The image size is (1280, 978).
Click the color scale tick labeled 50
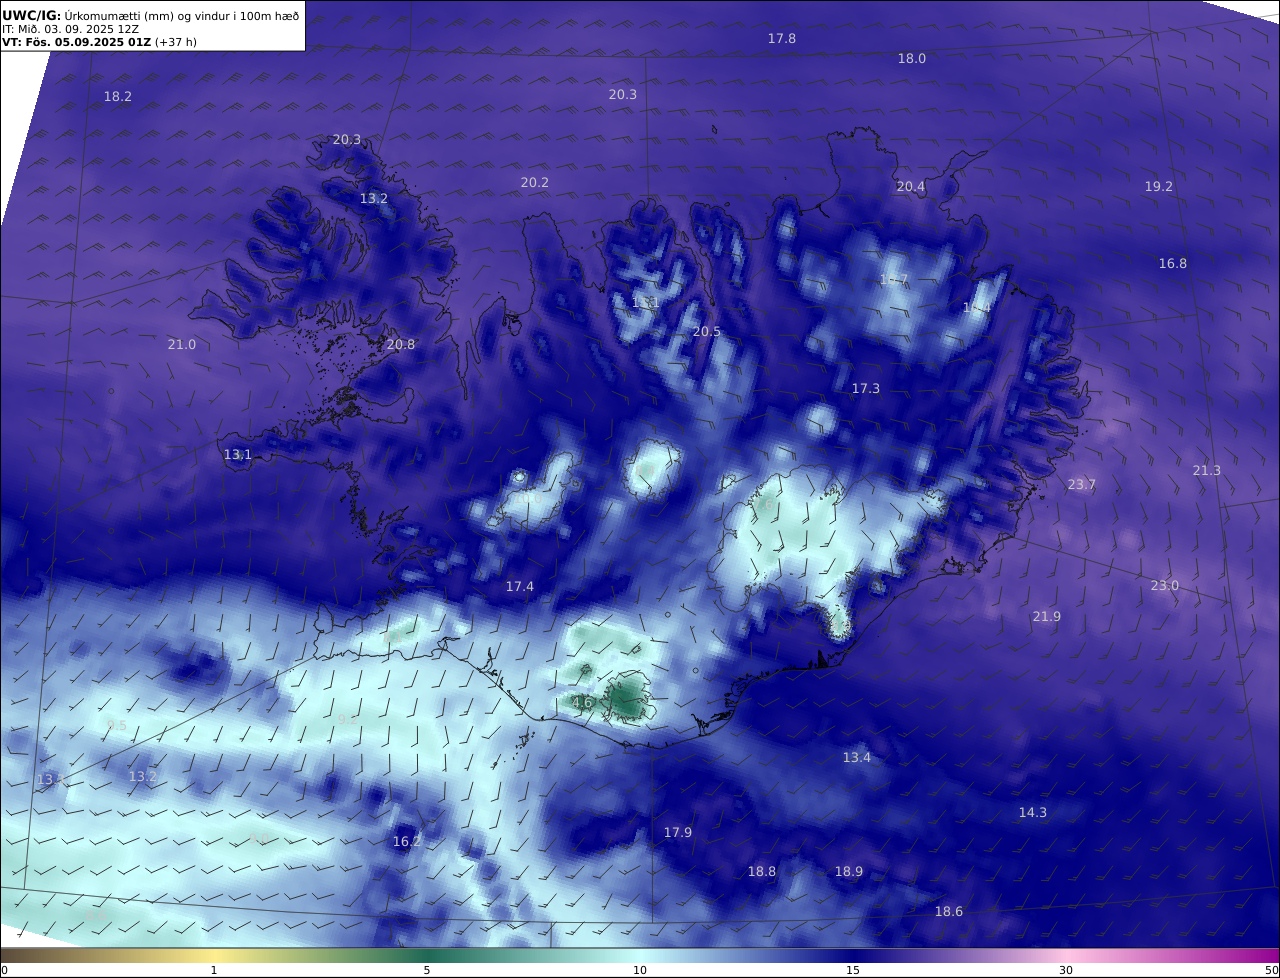1271,970
